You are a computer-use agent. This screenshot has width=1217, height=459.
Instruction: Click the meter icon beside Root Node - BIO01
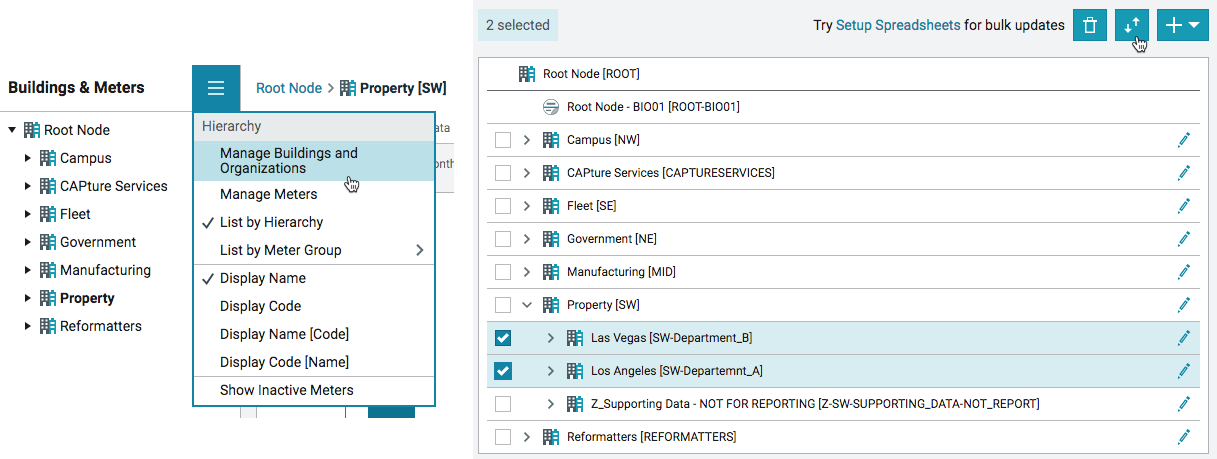[550, 107]
